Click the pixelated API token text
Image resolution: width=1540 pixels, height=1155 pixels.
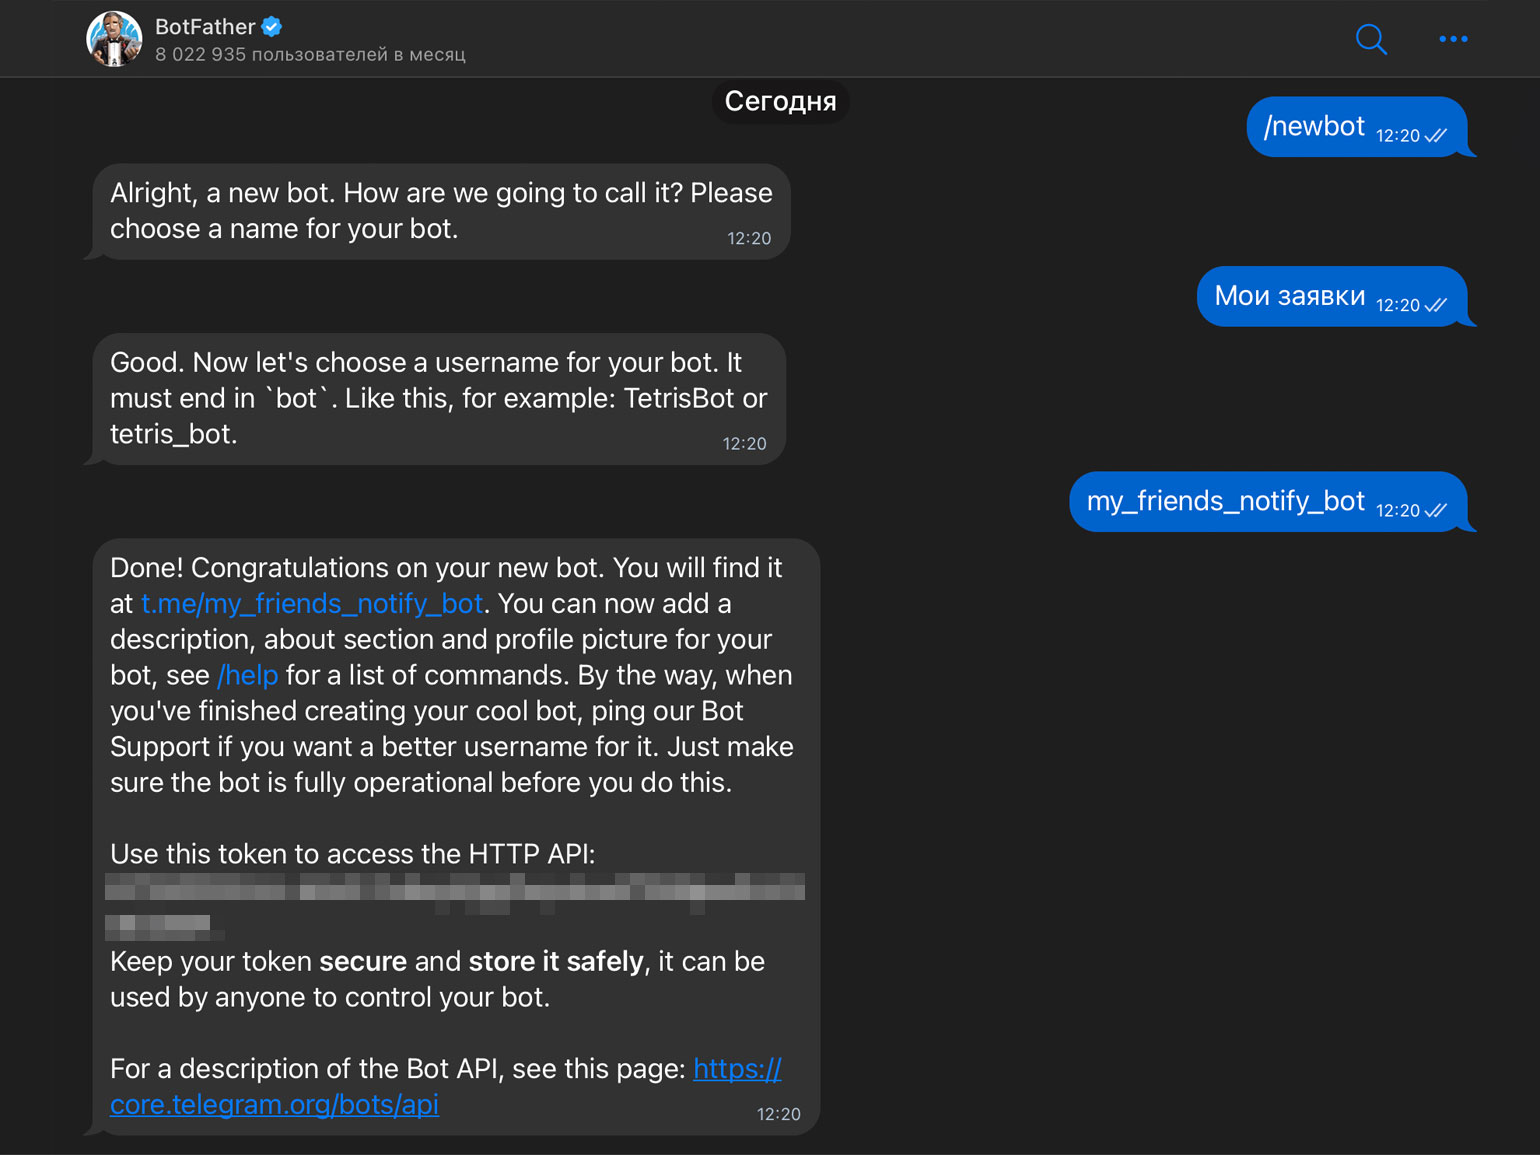[454, 888]
